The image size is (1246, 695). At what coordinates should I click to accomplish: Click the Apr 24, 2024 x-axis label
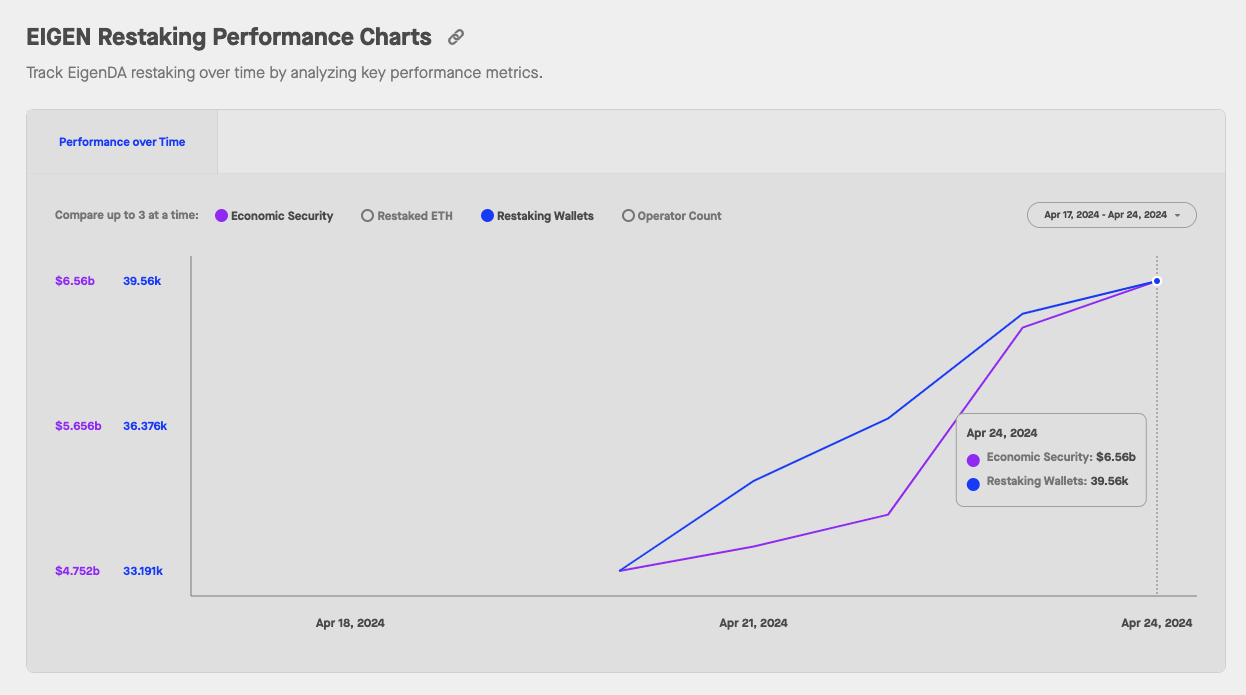(1157, 623)
